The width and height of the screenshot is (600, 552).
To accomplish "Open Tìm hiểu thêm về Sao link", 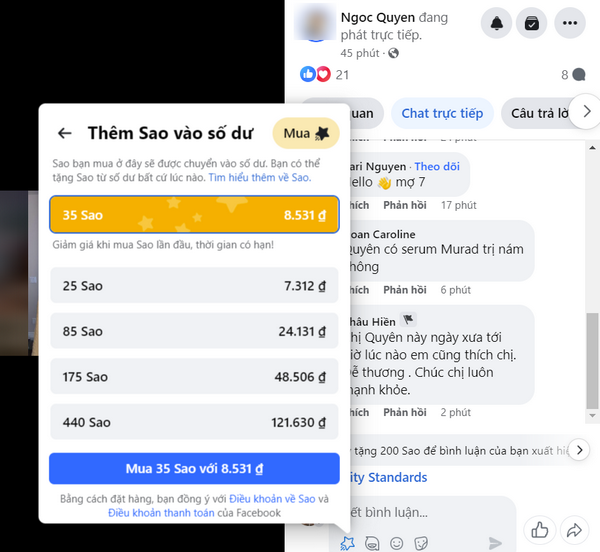I will point(260,177).
